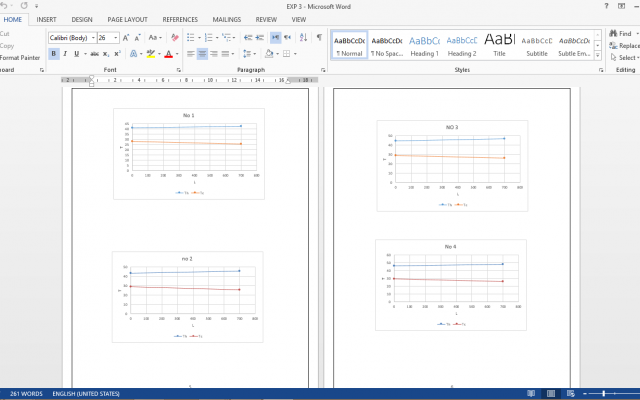Screen dimensions: 640x400
Task: Select Center alignment
Action: 202,54
